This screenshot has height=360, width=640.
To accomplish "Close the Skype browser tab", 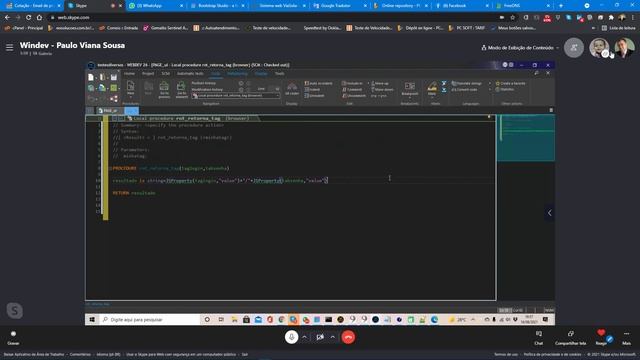I will pos(120,6).
